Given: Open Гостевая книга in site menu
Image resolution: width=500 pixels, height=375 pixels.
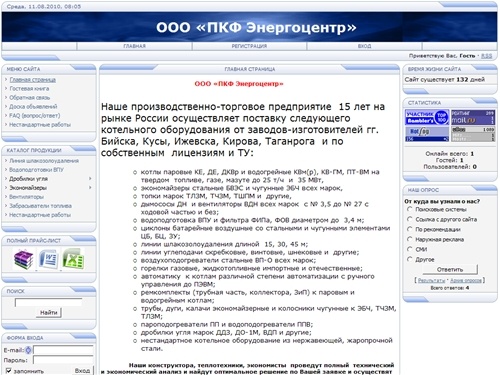Looking at the screenshot, I should pos(29,89).
